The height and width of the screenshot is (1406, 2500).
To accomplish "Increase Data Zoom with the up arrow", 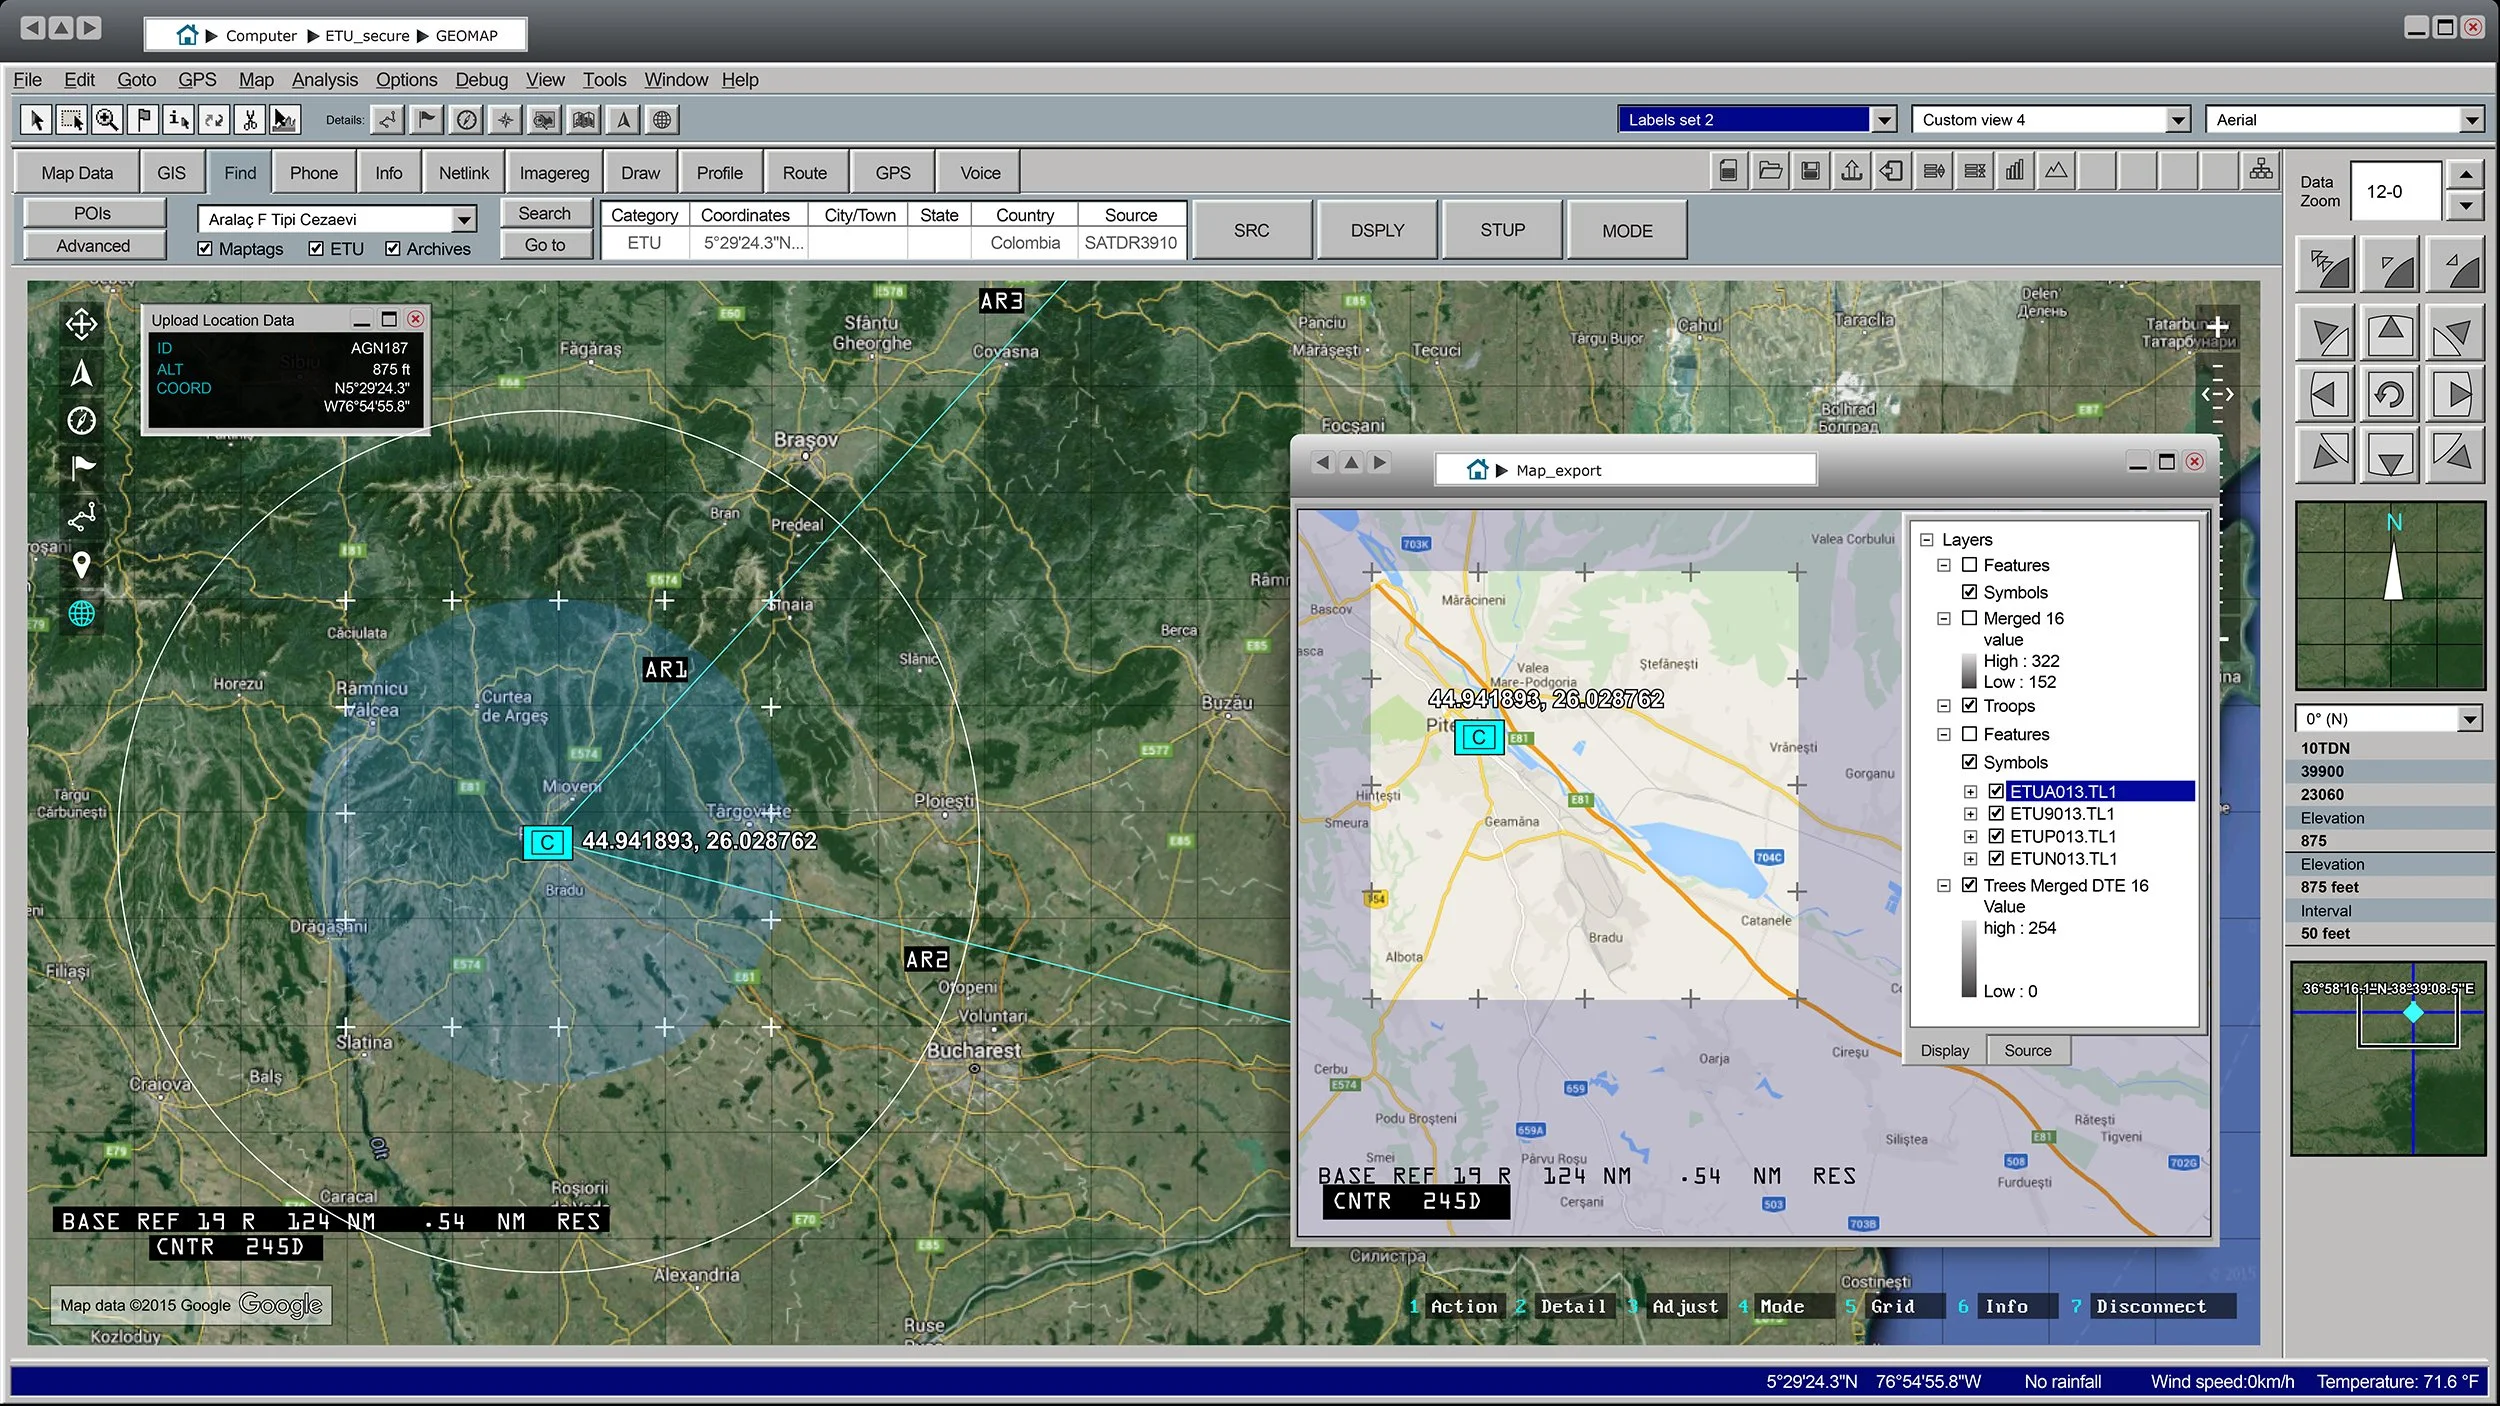I will [x=2465, y=175].
